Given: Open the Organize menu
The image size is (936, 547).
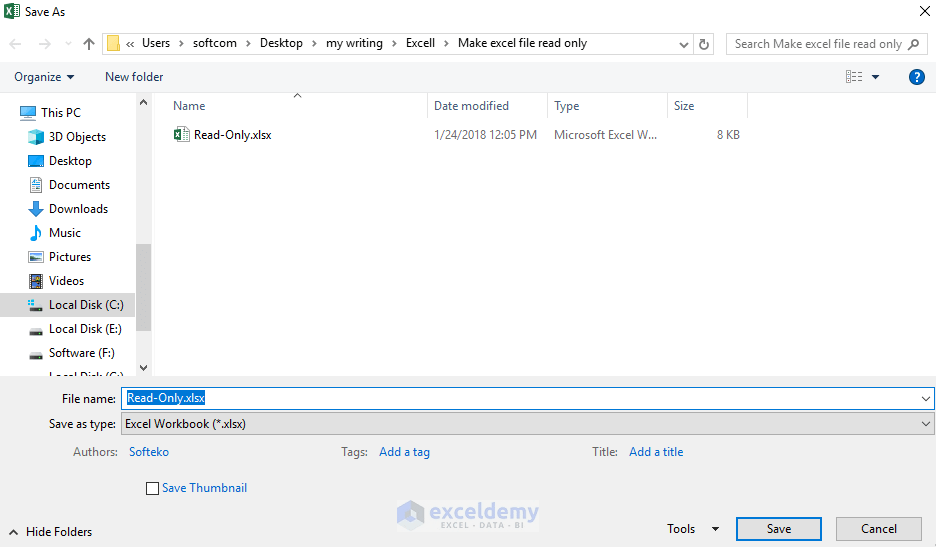Looking at the screenshot, I should pyautogui.click(x=44, y=77).
